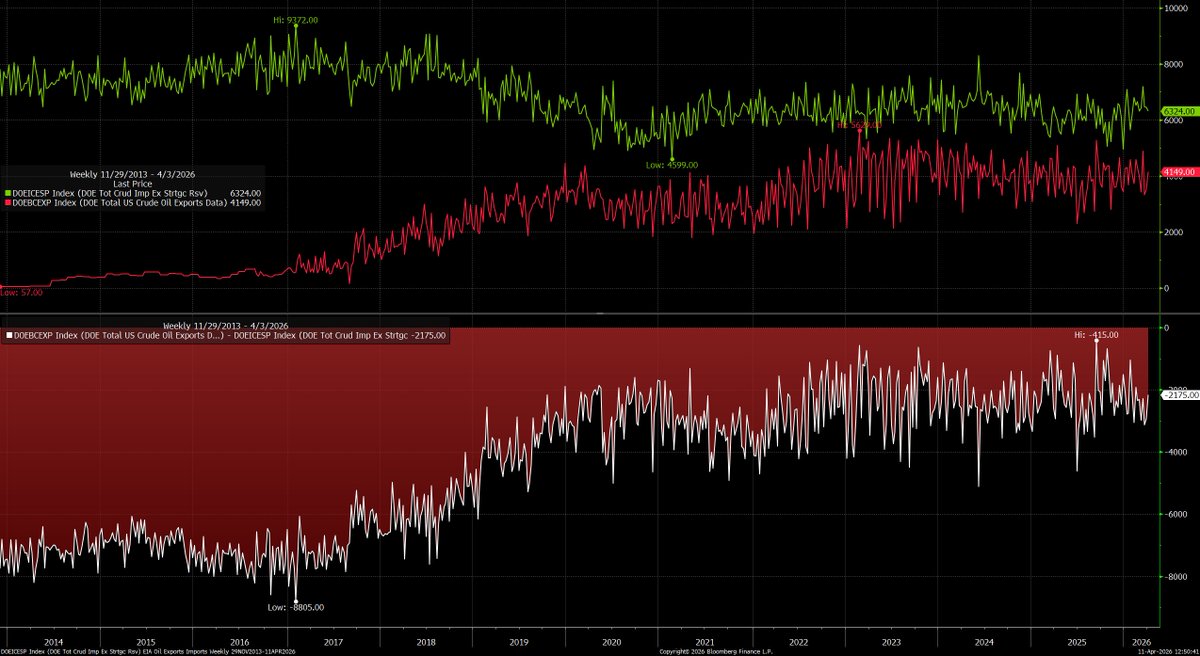Click the 2025 year label on the time axis
Screen dimensions: 1200x656
(1078, 641)
